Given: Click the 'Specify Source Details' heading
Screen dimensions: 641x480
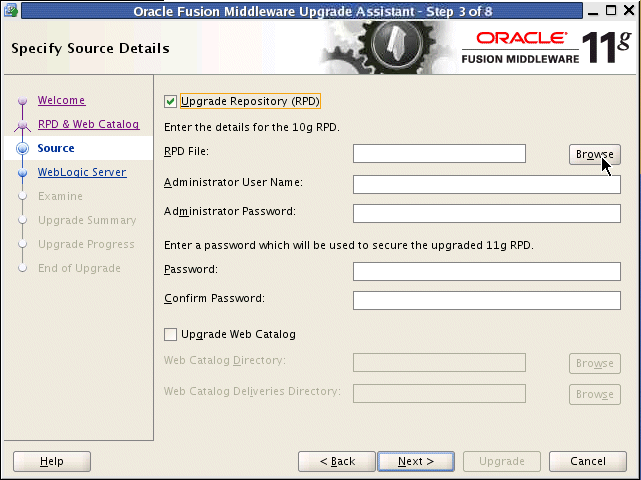Looking at the screenshot, I should pyautogui.click(x=90, y=48).
